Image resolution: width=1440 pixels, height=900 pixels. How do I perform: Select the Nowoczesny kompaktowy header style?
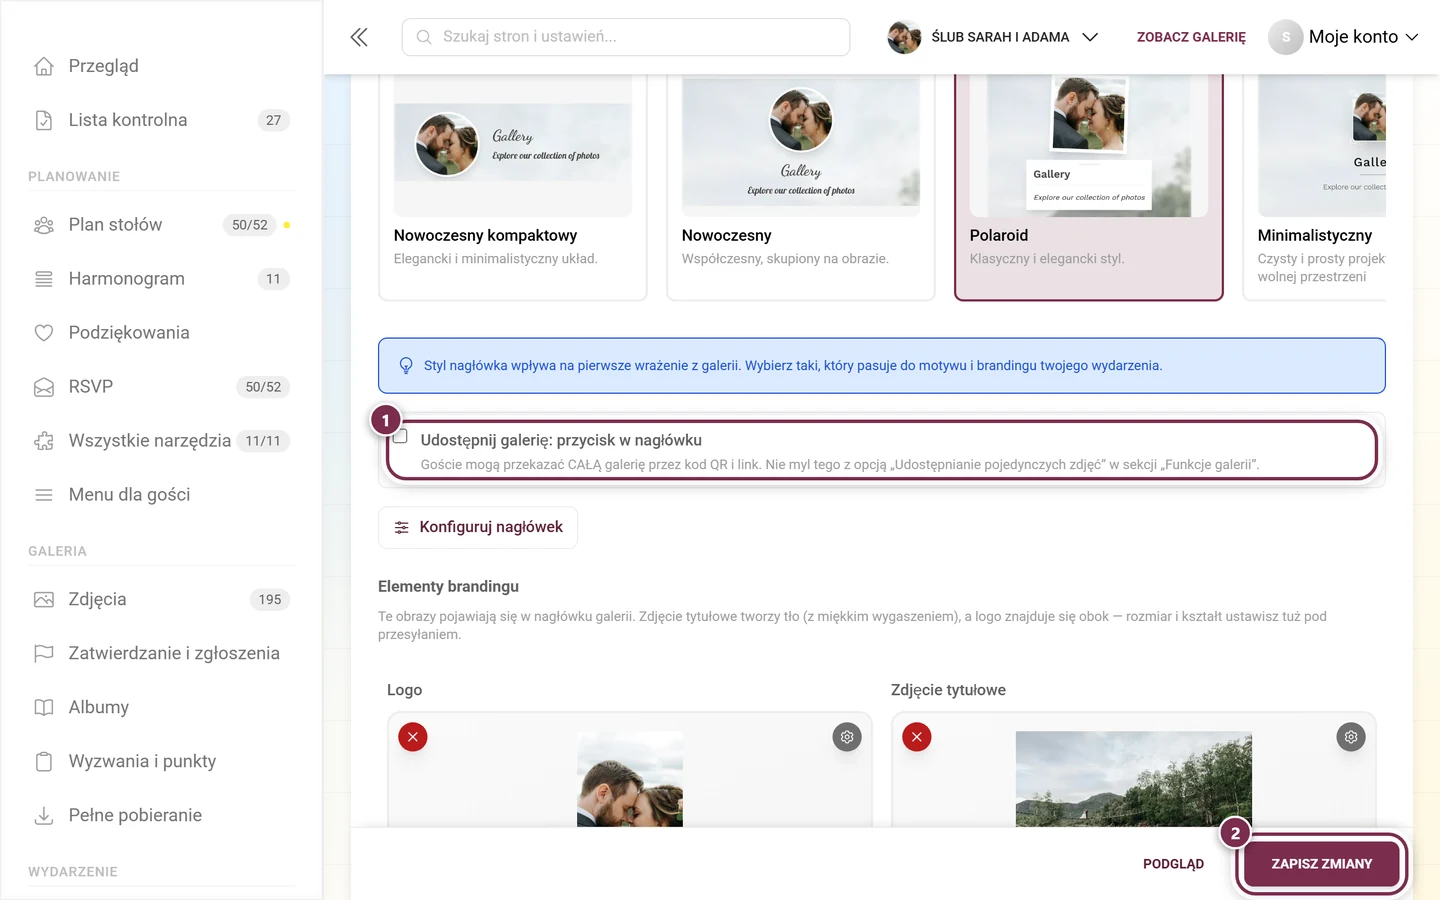(513, 187)
